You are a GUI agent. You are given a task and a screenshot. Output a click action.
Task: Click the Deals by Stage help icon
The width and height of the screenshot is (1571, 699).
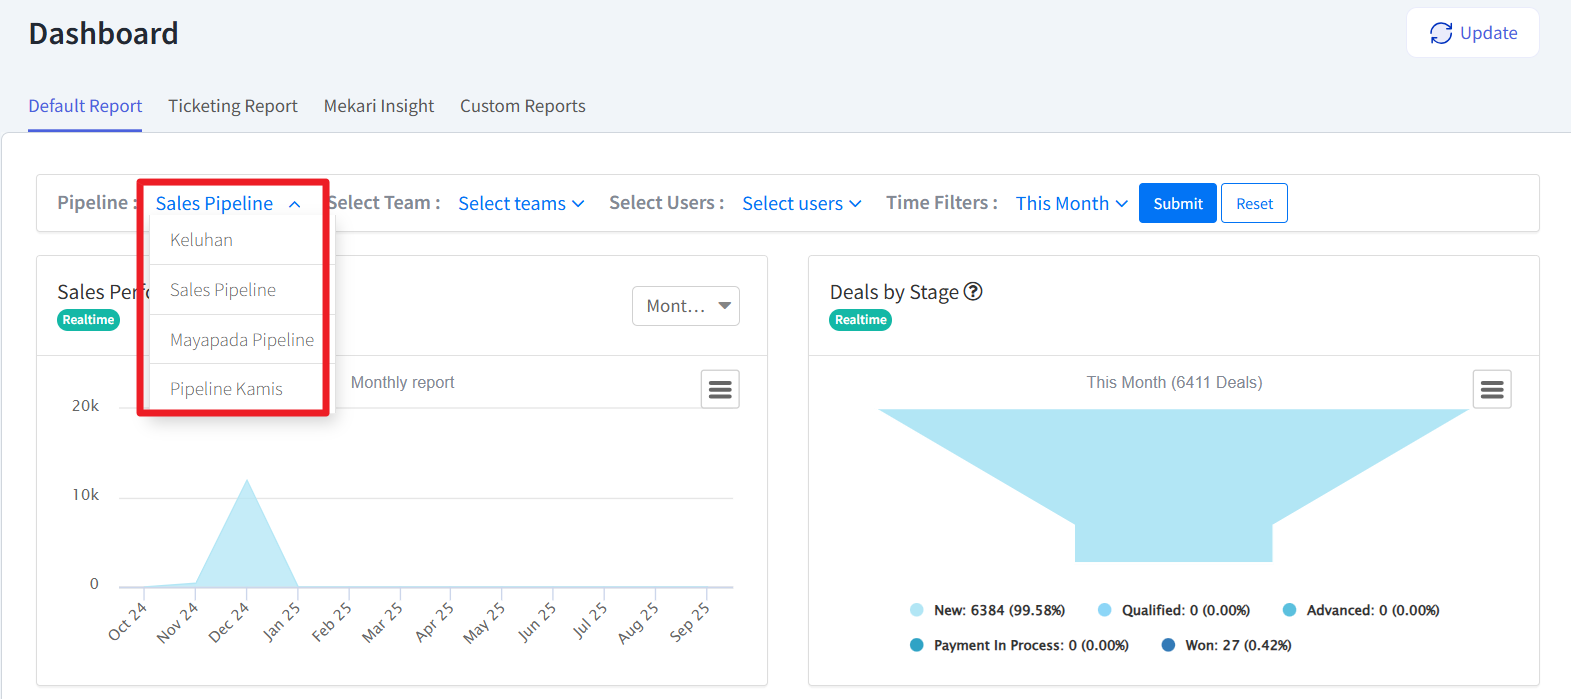tap(973, 291)
